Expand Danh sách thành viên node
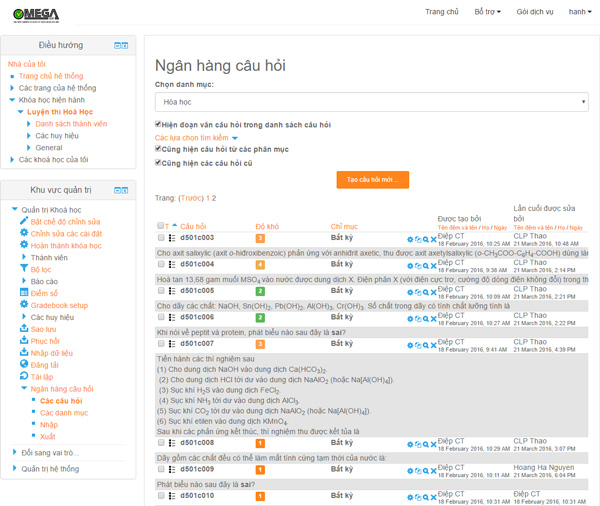600x506 pixels. (29, 124)
